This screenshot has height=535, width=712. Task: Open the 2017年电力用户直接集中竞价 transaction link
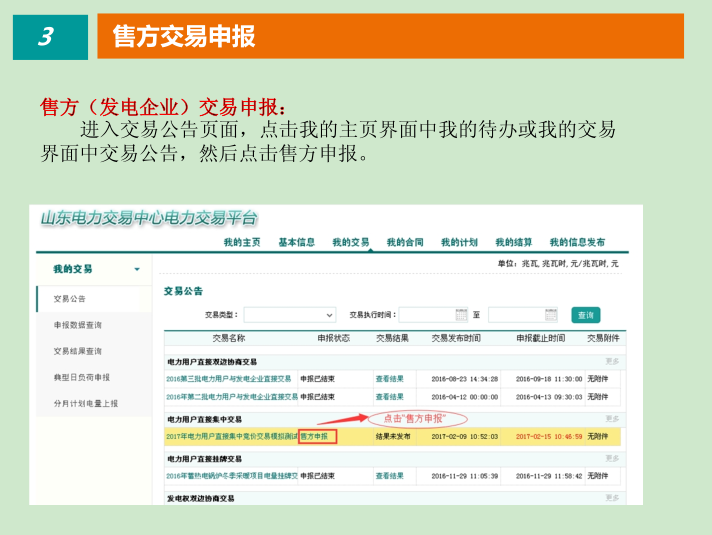tap(231, 436)
